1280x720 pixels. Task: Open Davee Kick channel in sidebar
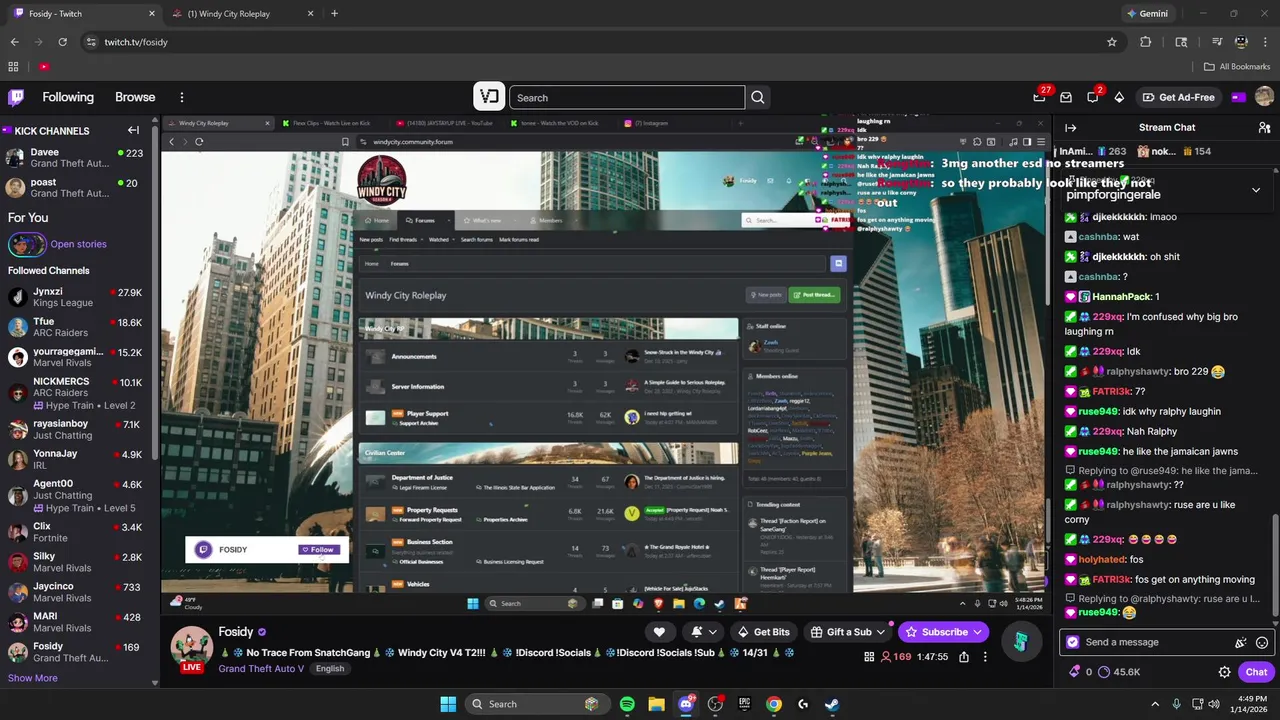coord(75,158)
